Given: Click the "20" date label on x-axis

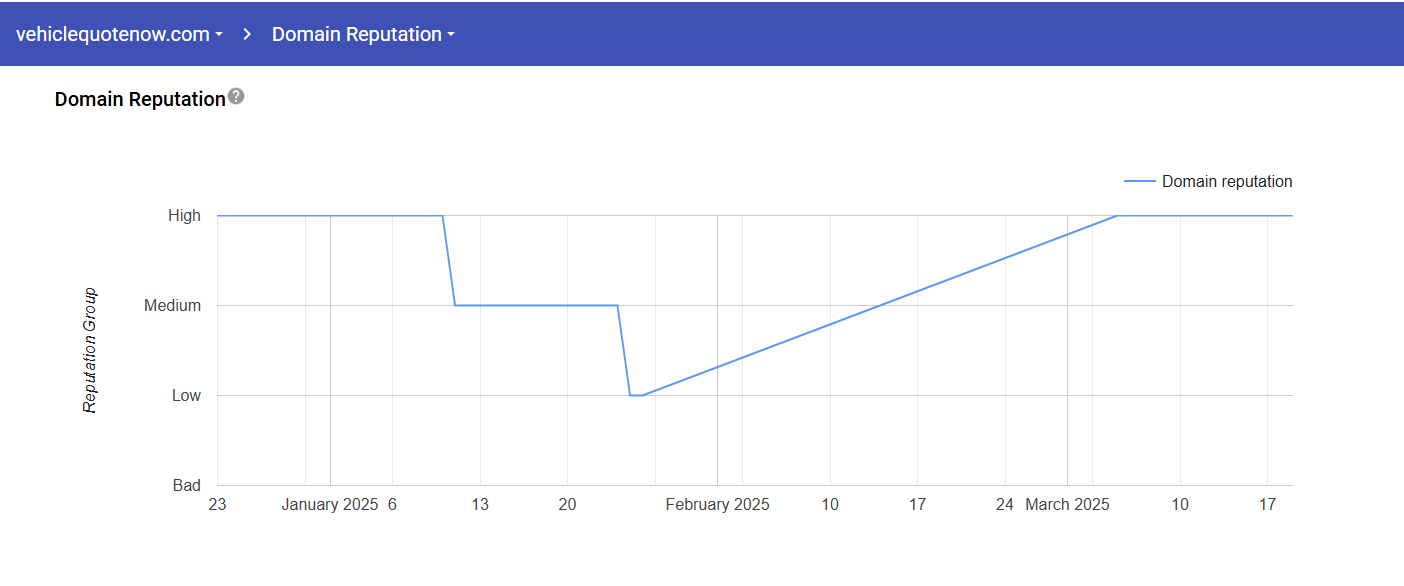Looking at the screenshot, I should point(567,505).
